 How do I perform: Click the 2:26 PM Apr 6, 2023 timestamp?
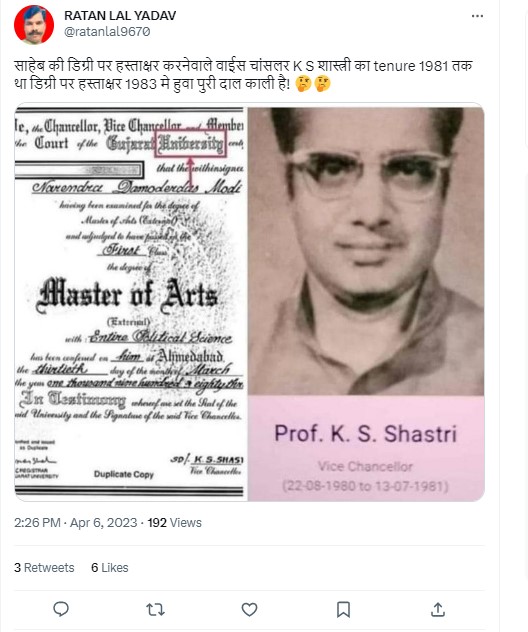[76, 523]
